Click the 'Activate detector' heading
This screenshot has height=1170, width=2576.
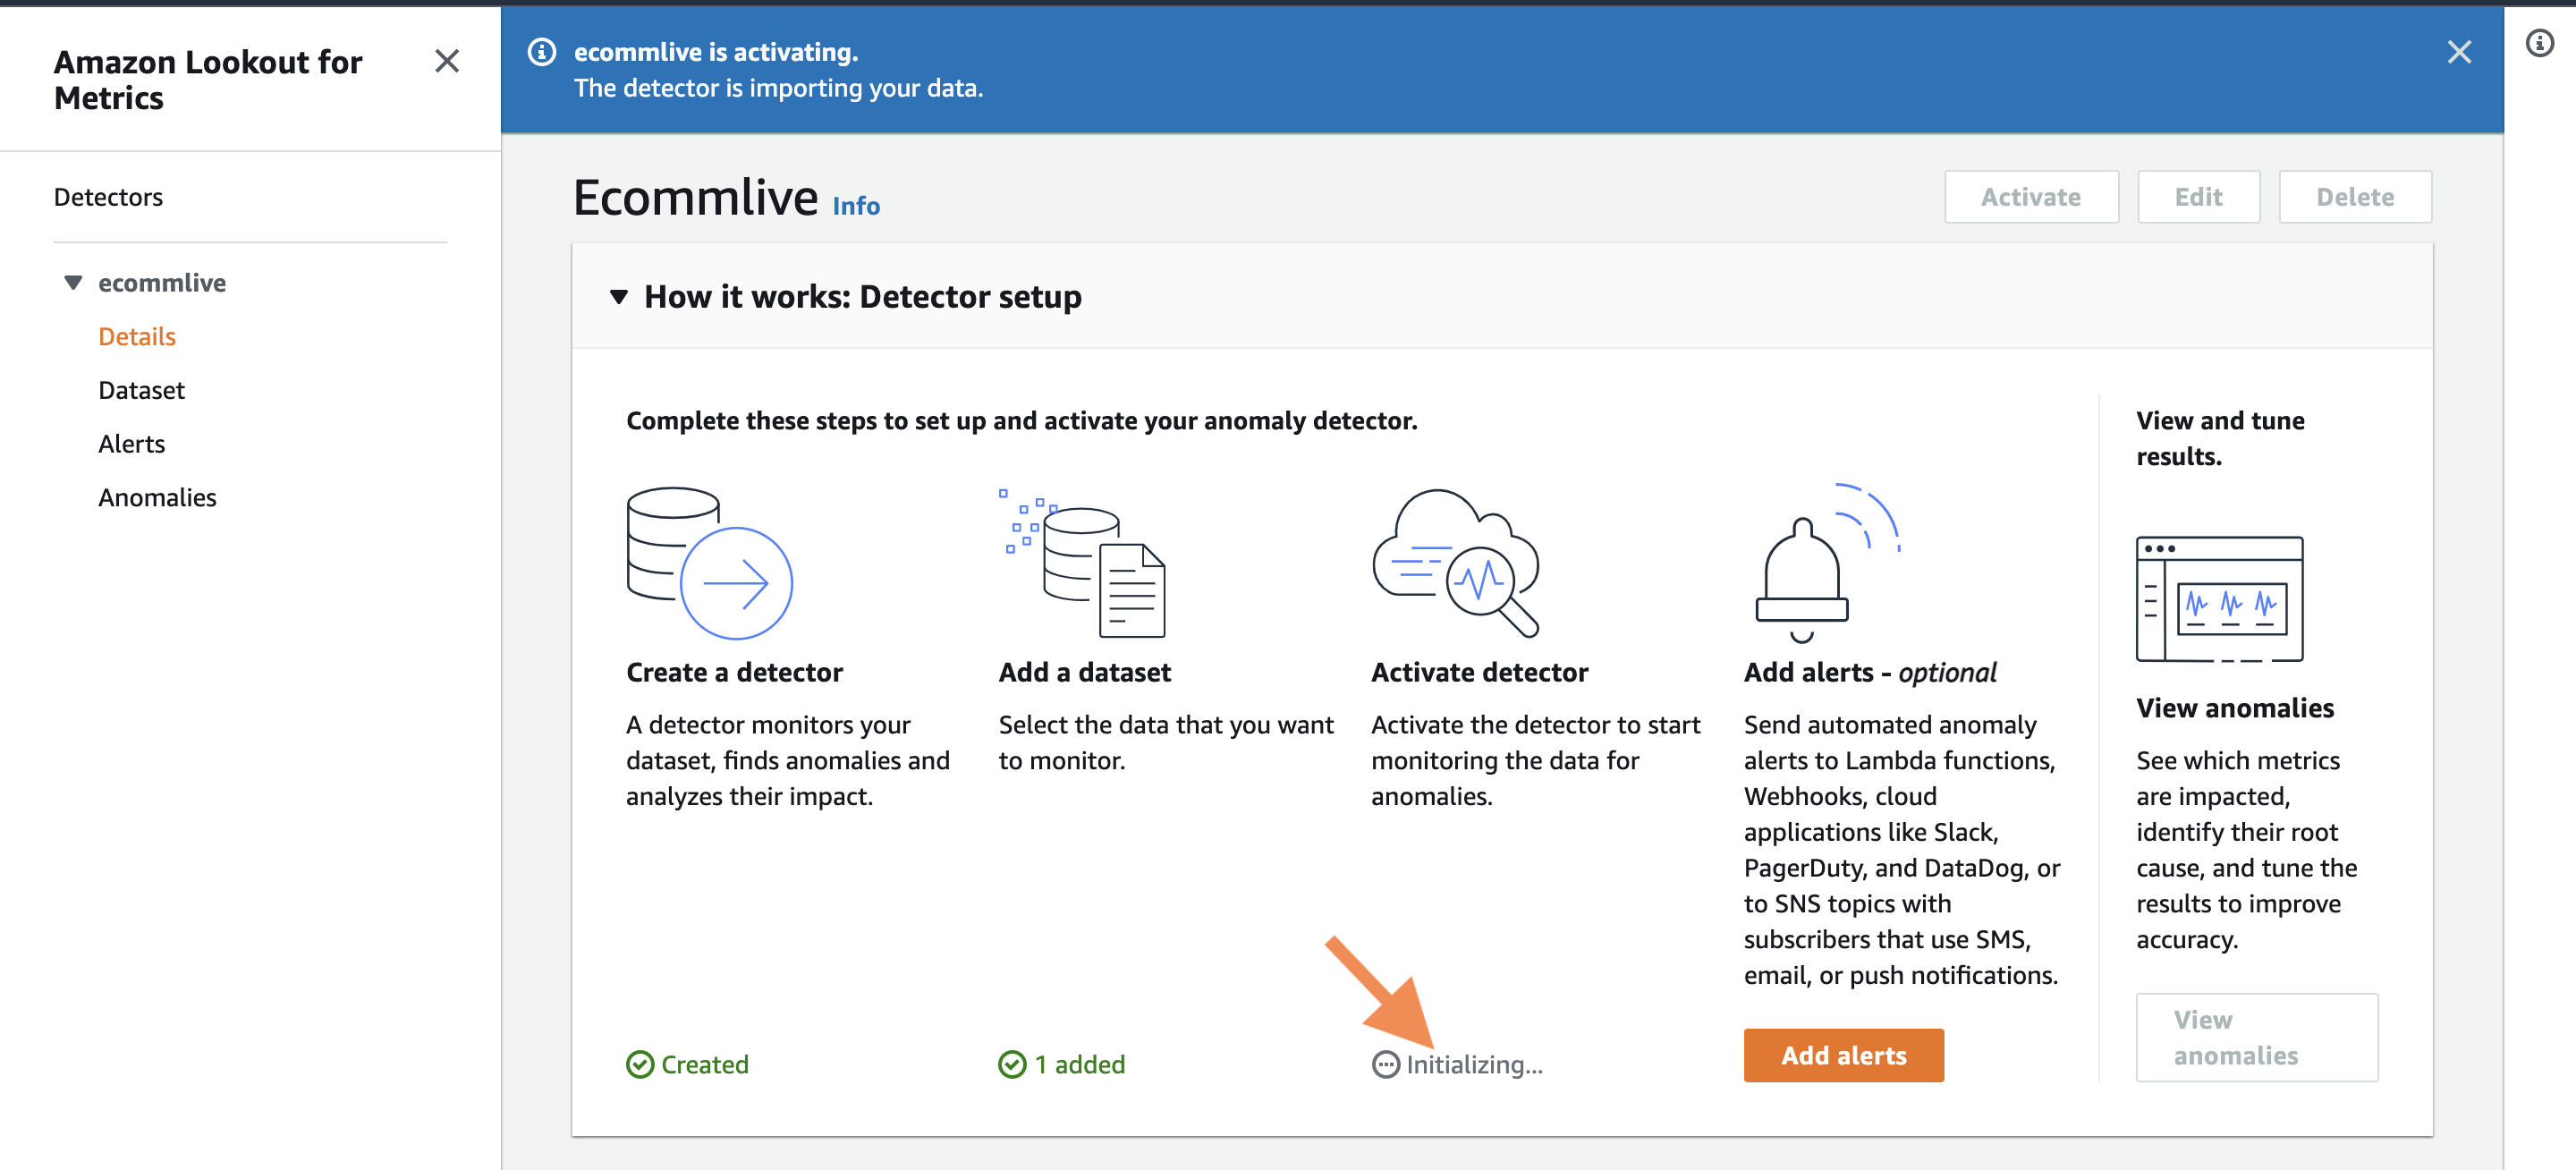[x=1479, y=672]
